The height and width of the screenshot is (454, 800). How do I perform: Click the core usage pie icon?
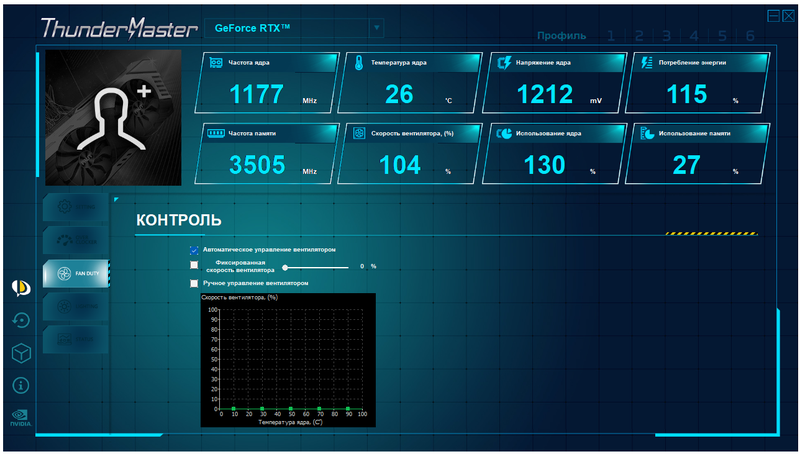pyautogui.click(x=504, y=133)
